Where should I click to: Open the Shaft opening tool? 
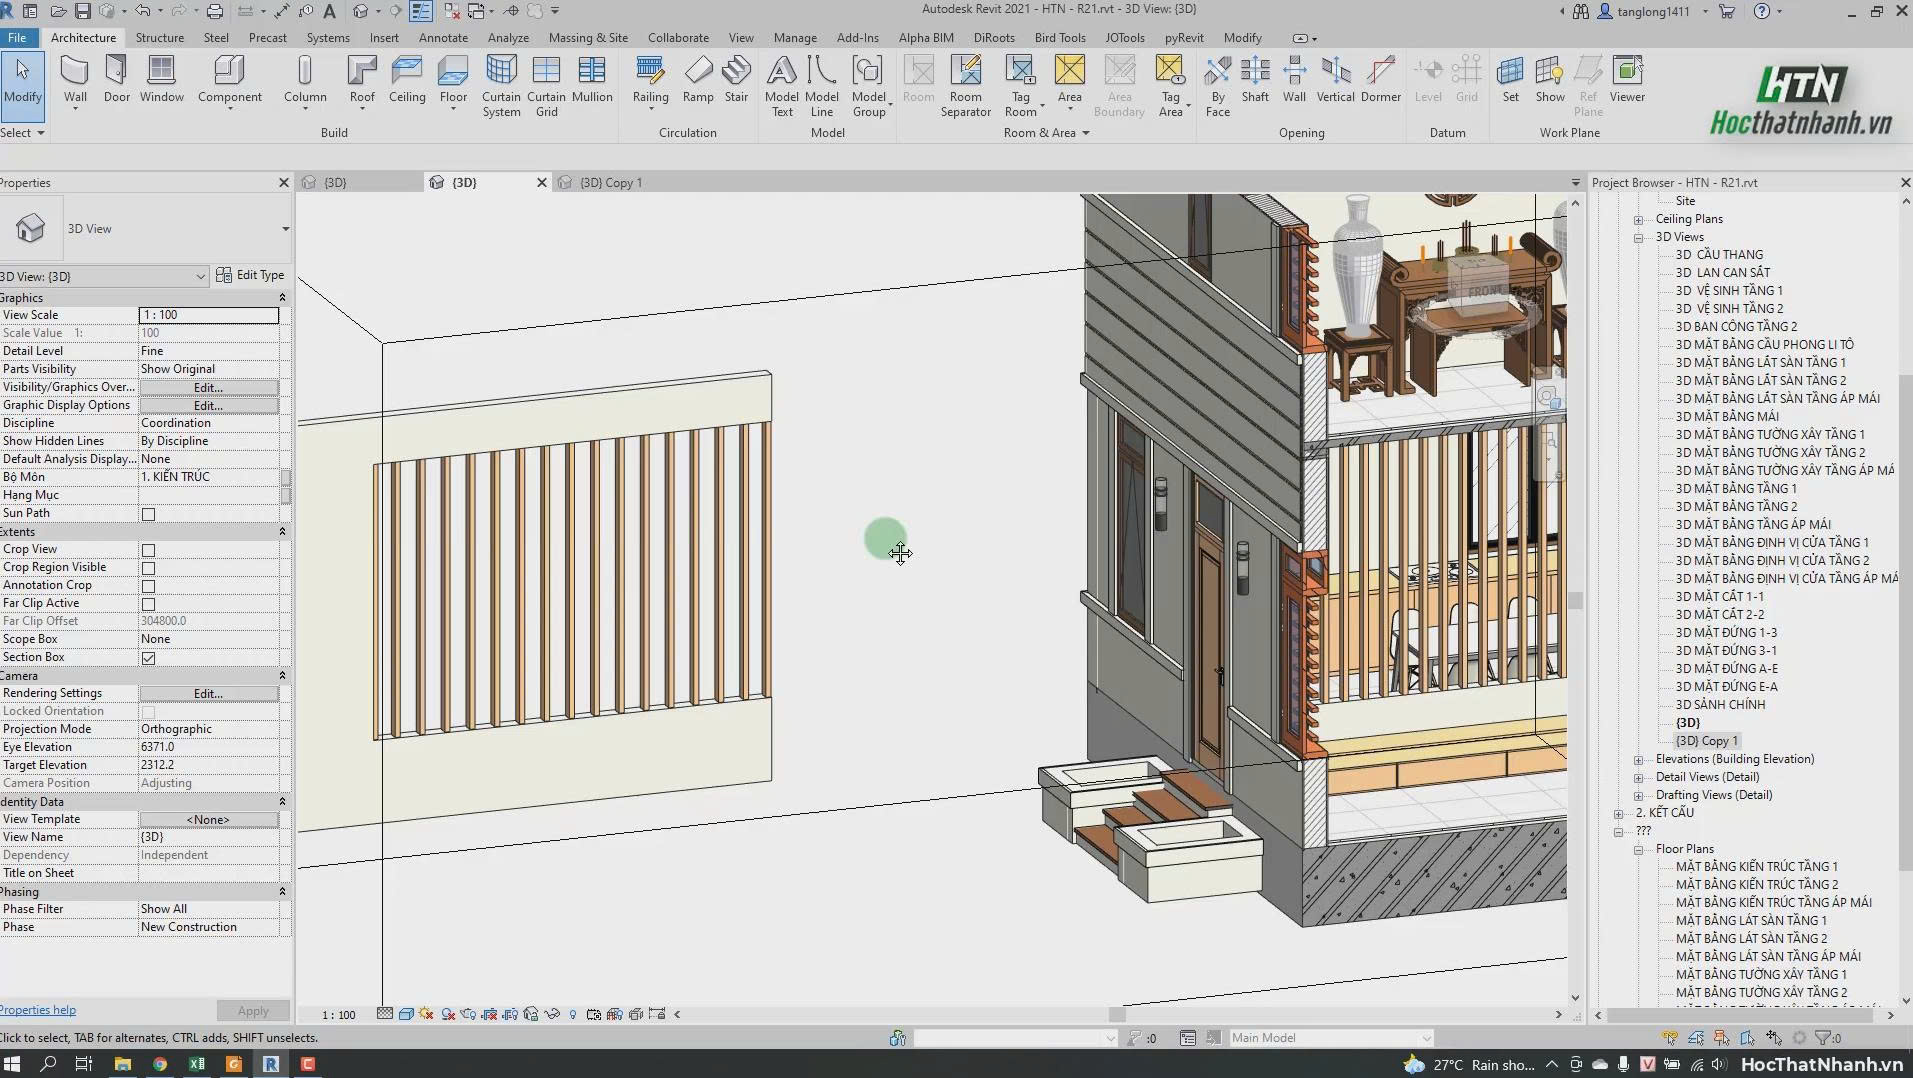[1255, 80]
